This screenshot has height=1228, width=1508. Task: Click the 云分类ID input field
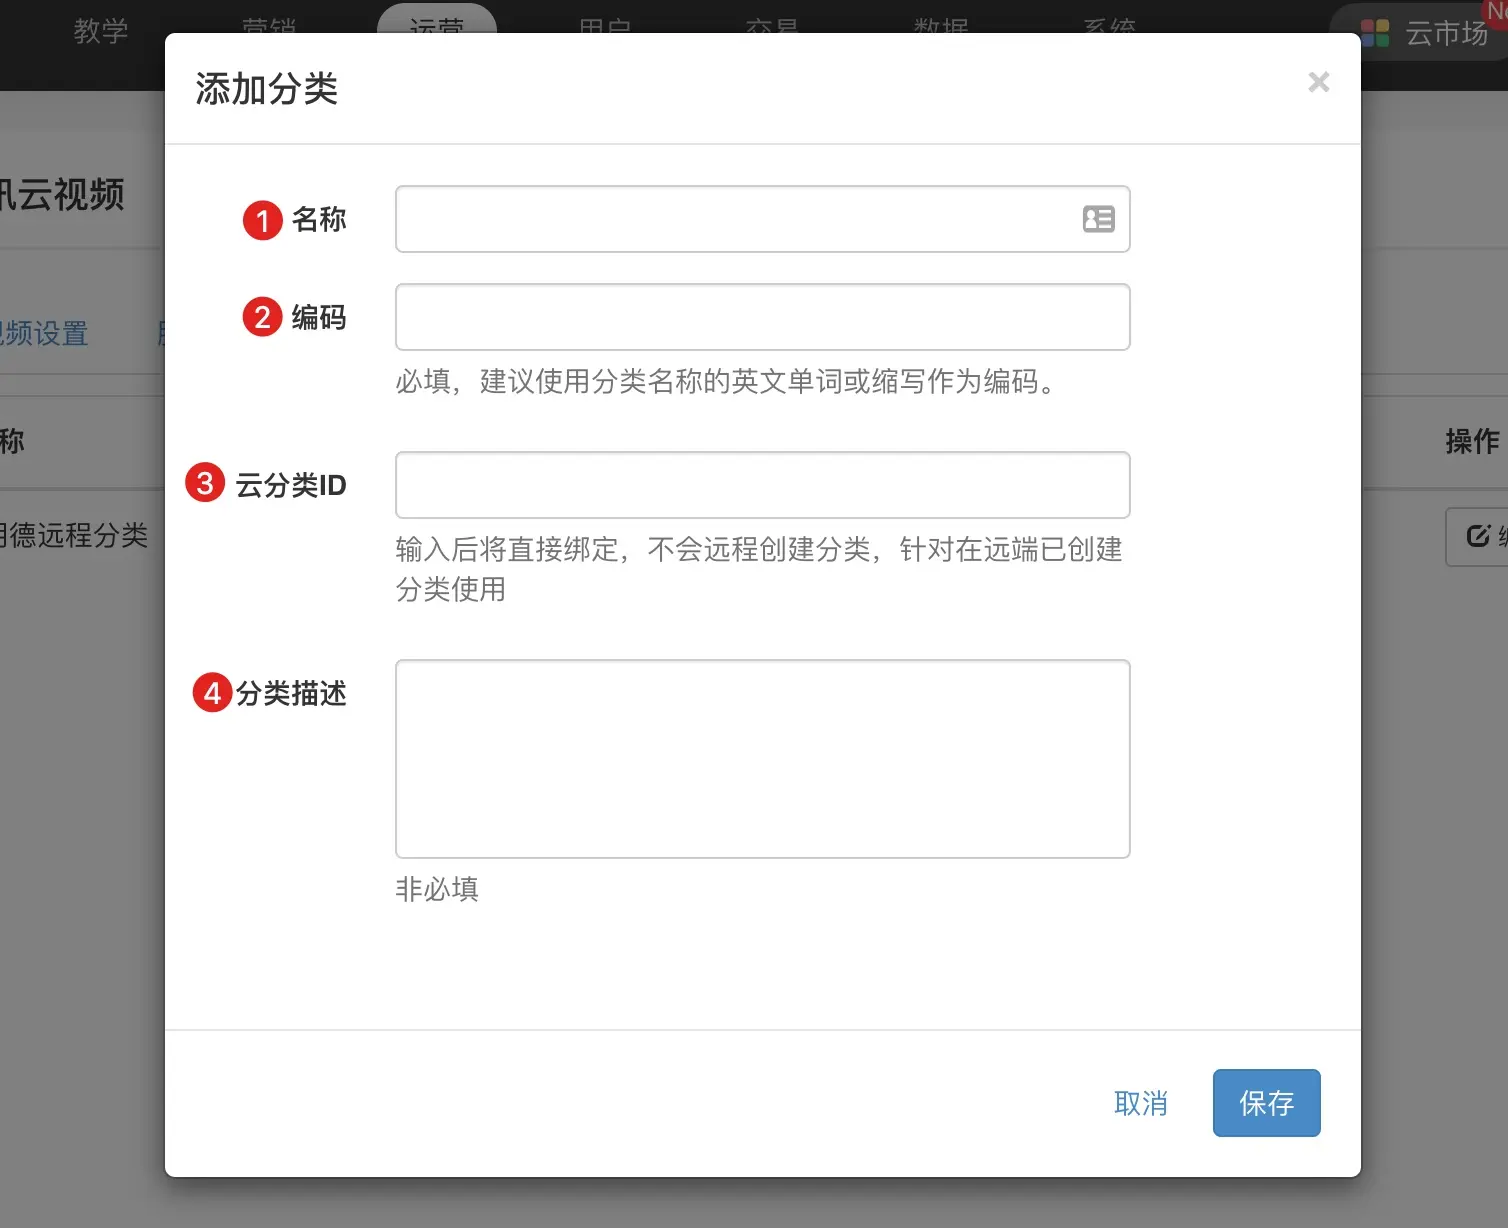point(762,485)
